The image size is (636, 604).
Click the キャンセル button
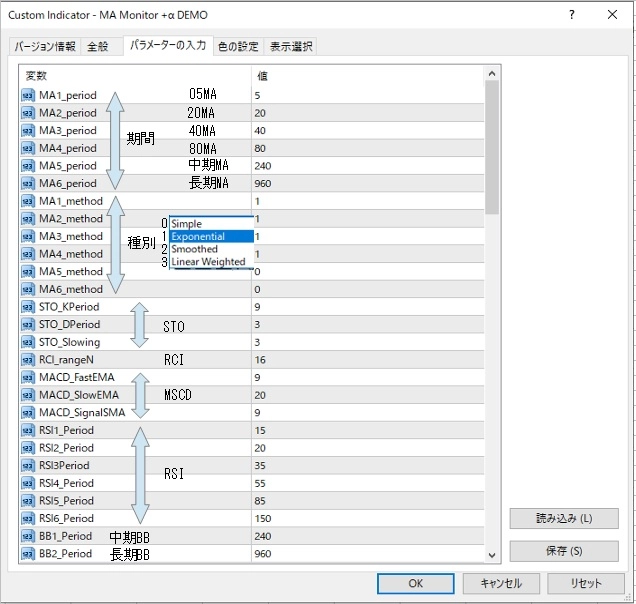click(x=501, y=583)
